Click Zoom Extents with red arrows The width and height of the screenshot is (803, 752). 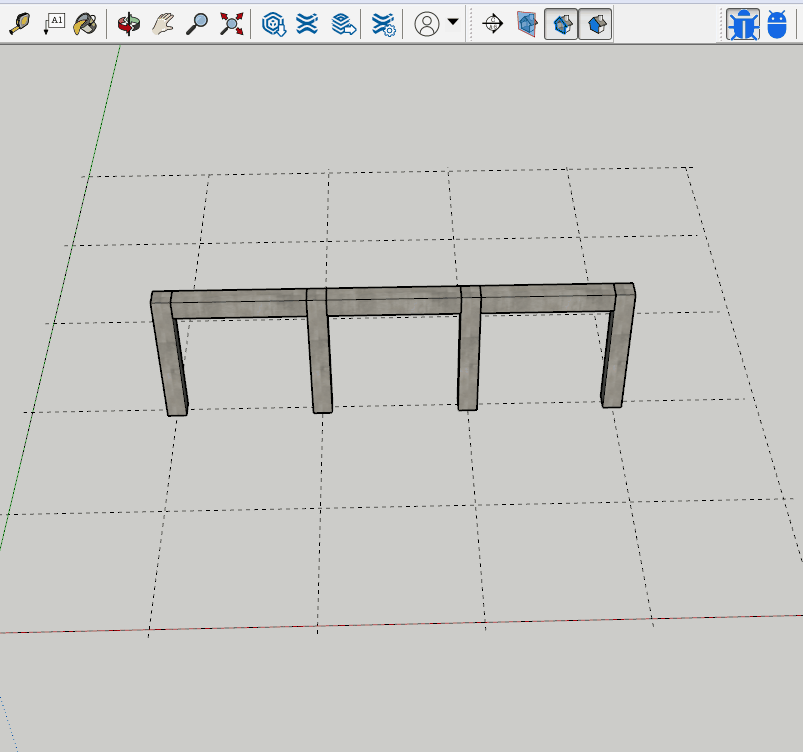(232, 24)
